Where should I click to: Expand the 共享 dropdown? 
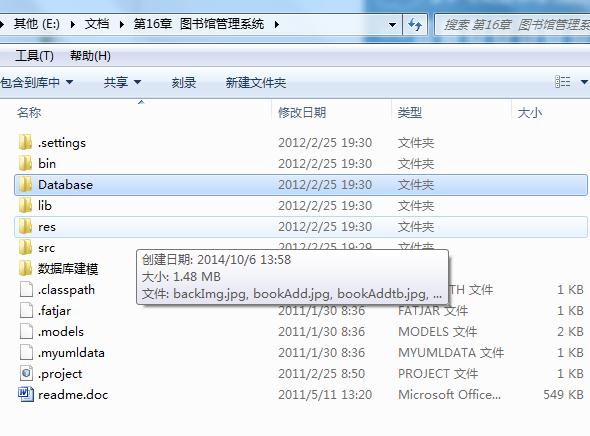[137, 82]
